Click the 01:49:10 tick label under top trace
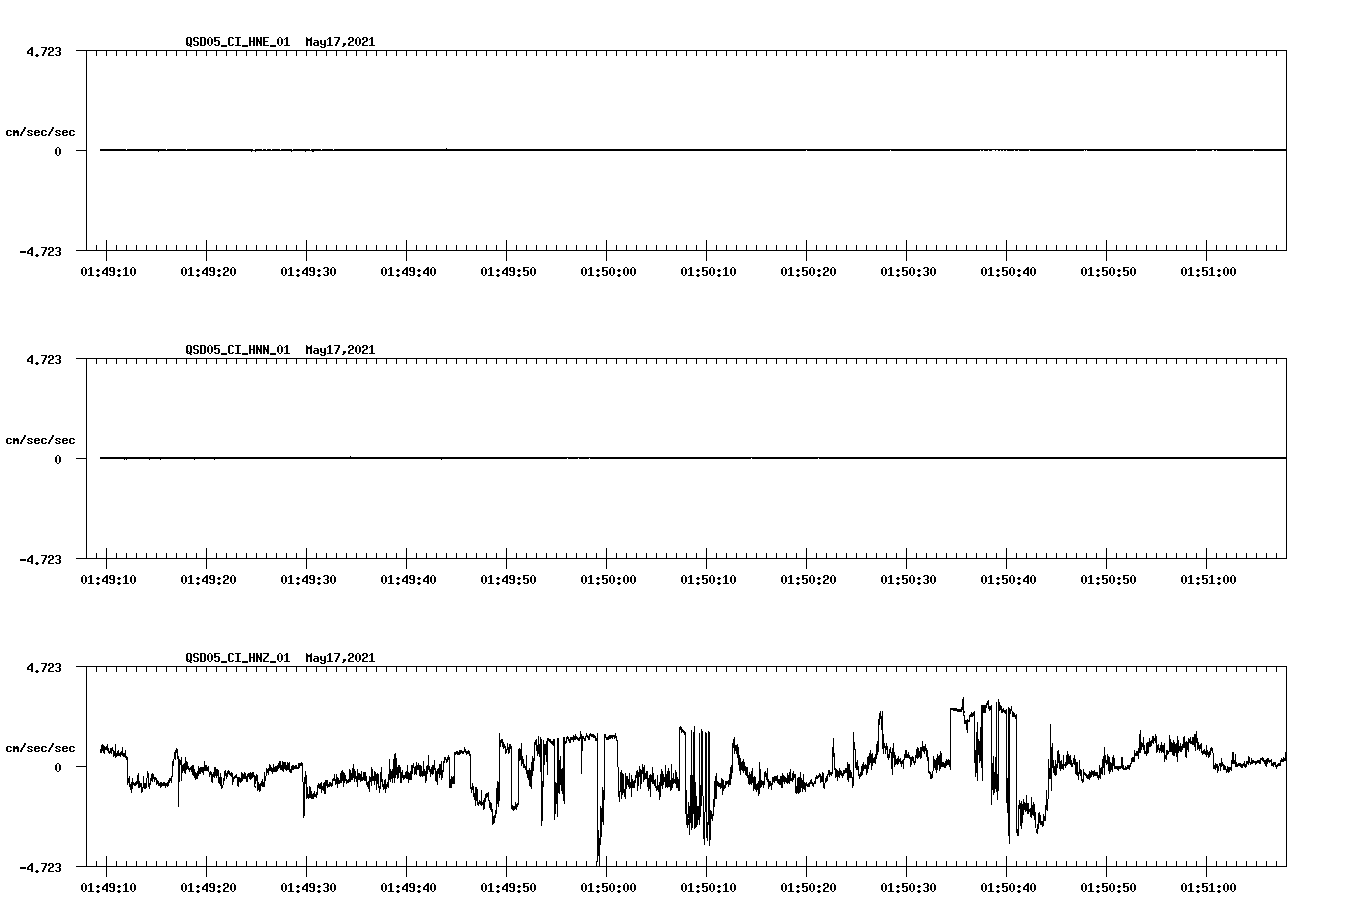 (108, 269)
